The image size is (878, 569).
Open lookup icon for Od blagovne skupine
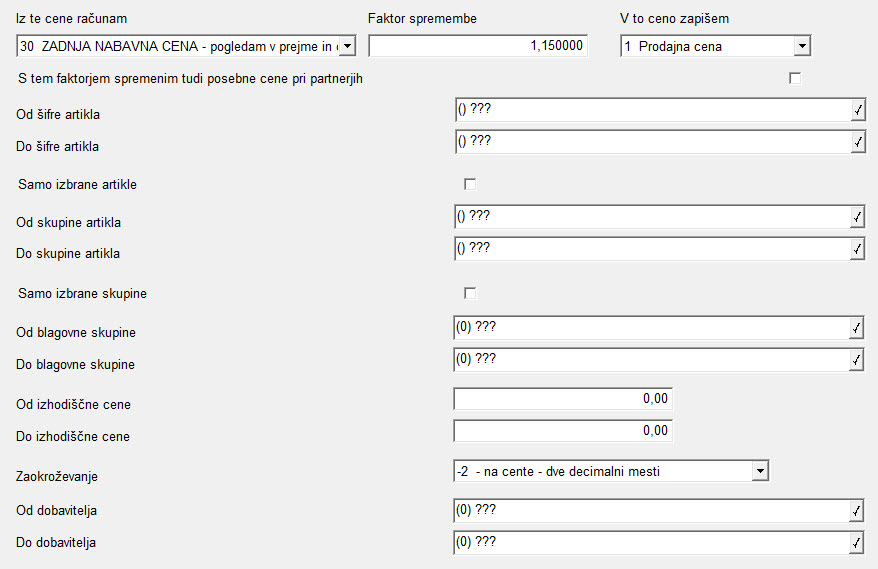(x=856, y=328)
